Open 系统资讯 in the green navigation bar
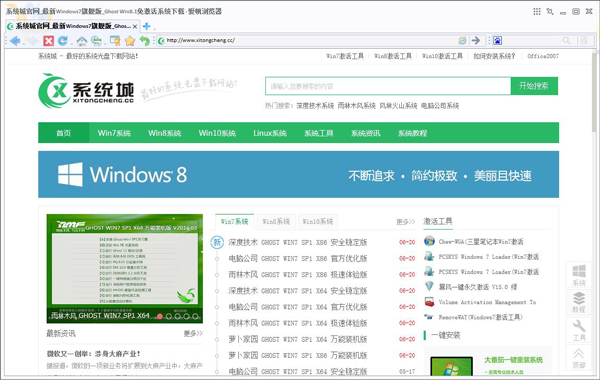600x380 pixels. 366,133
